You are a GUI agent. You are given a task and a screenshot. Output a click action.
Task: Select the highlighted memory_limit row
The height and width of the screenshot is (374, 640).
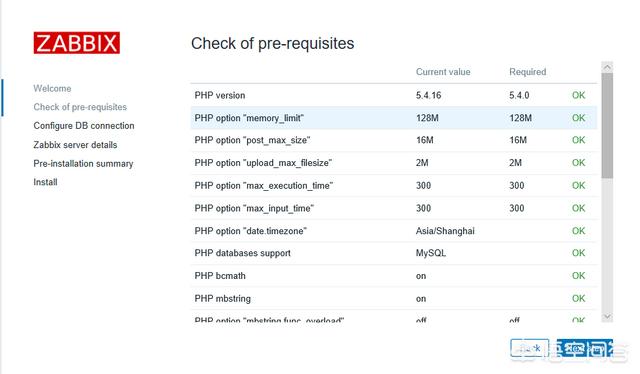point(393,118)
